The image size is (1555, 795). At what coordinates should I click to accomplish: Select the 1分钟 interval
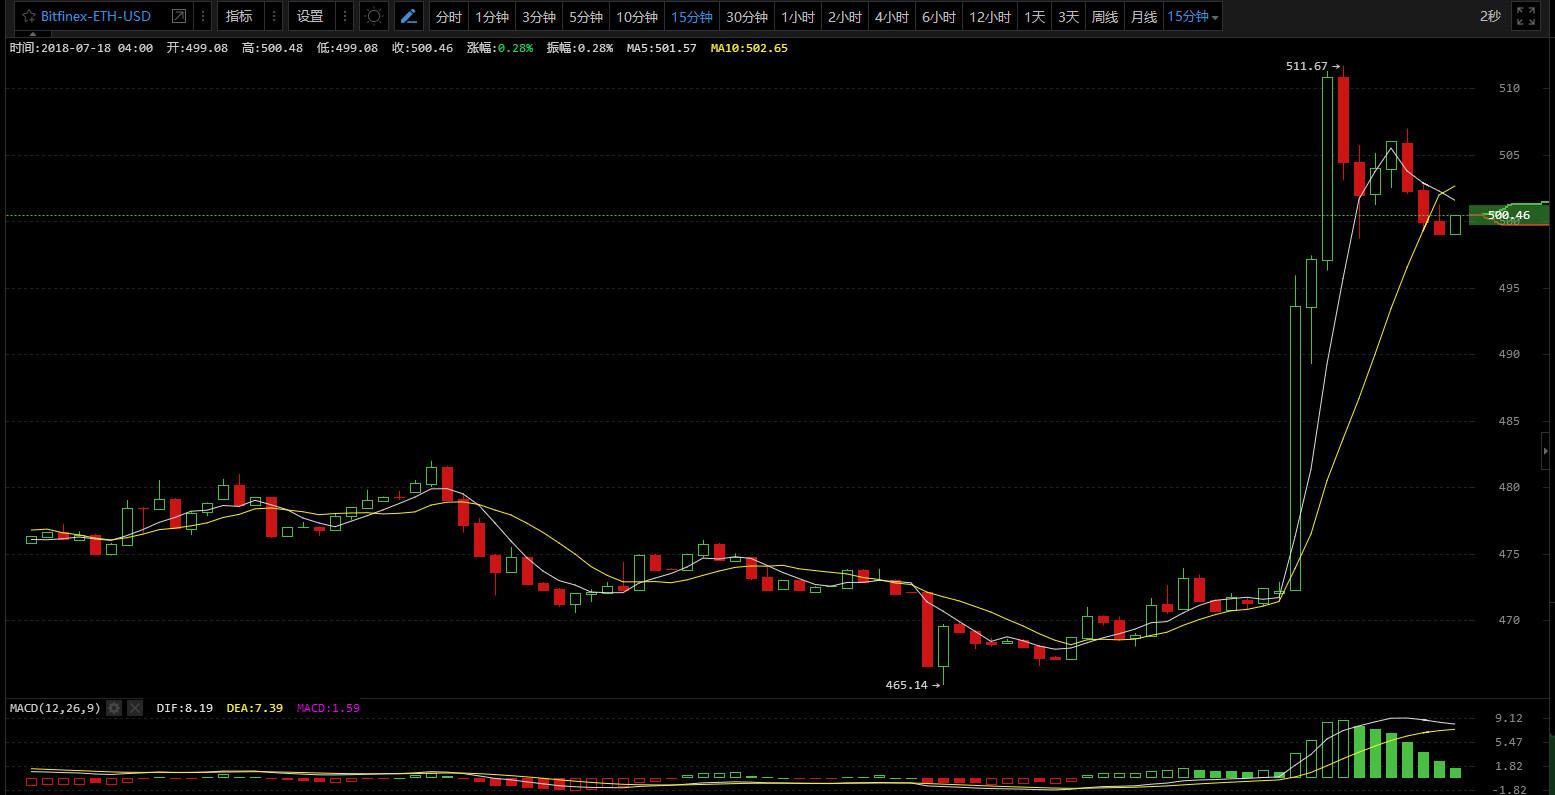492,16
